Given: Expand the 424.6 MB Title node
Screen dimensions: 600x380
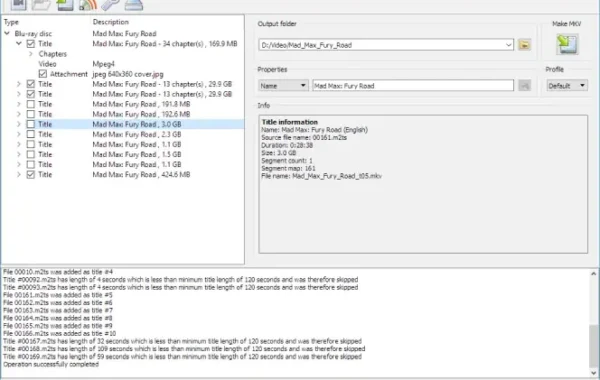Looking at the screenshot, I should [18, 175].
